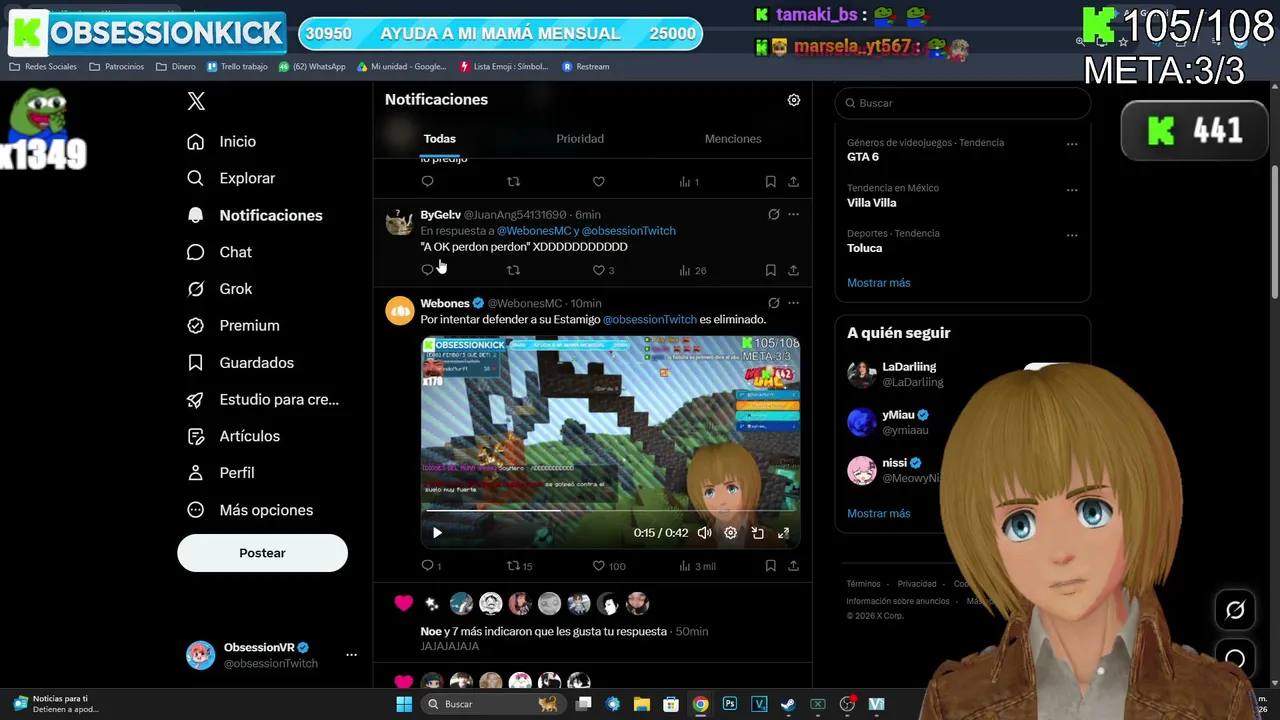Open video playback settings gear
This screenshot has height=720, width=1280.
click(731, 533)
